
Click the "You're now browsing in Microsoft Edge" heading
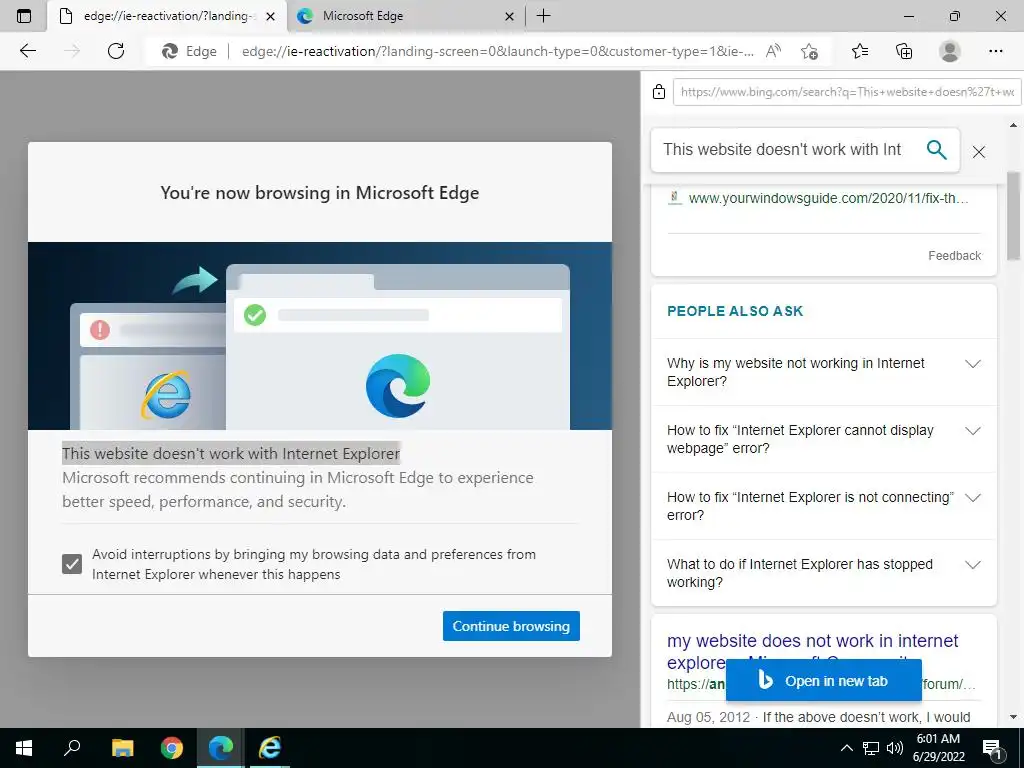(319, 193)
